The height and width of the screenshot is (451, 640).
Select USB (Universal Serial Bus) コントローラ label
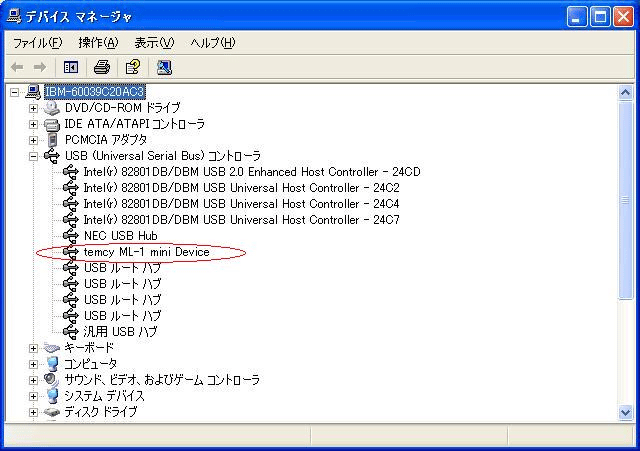[x=163, y=156]
